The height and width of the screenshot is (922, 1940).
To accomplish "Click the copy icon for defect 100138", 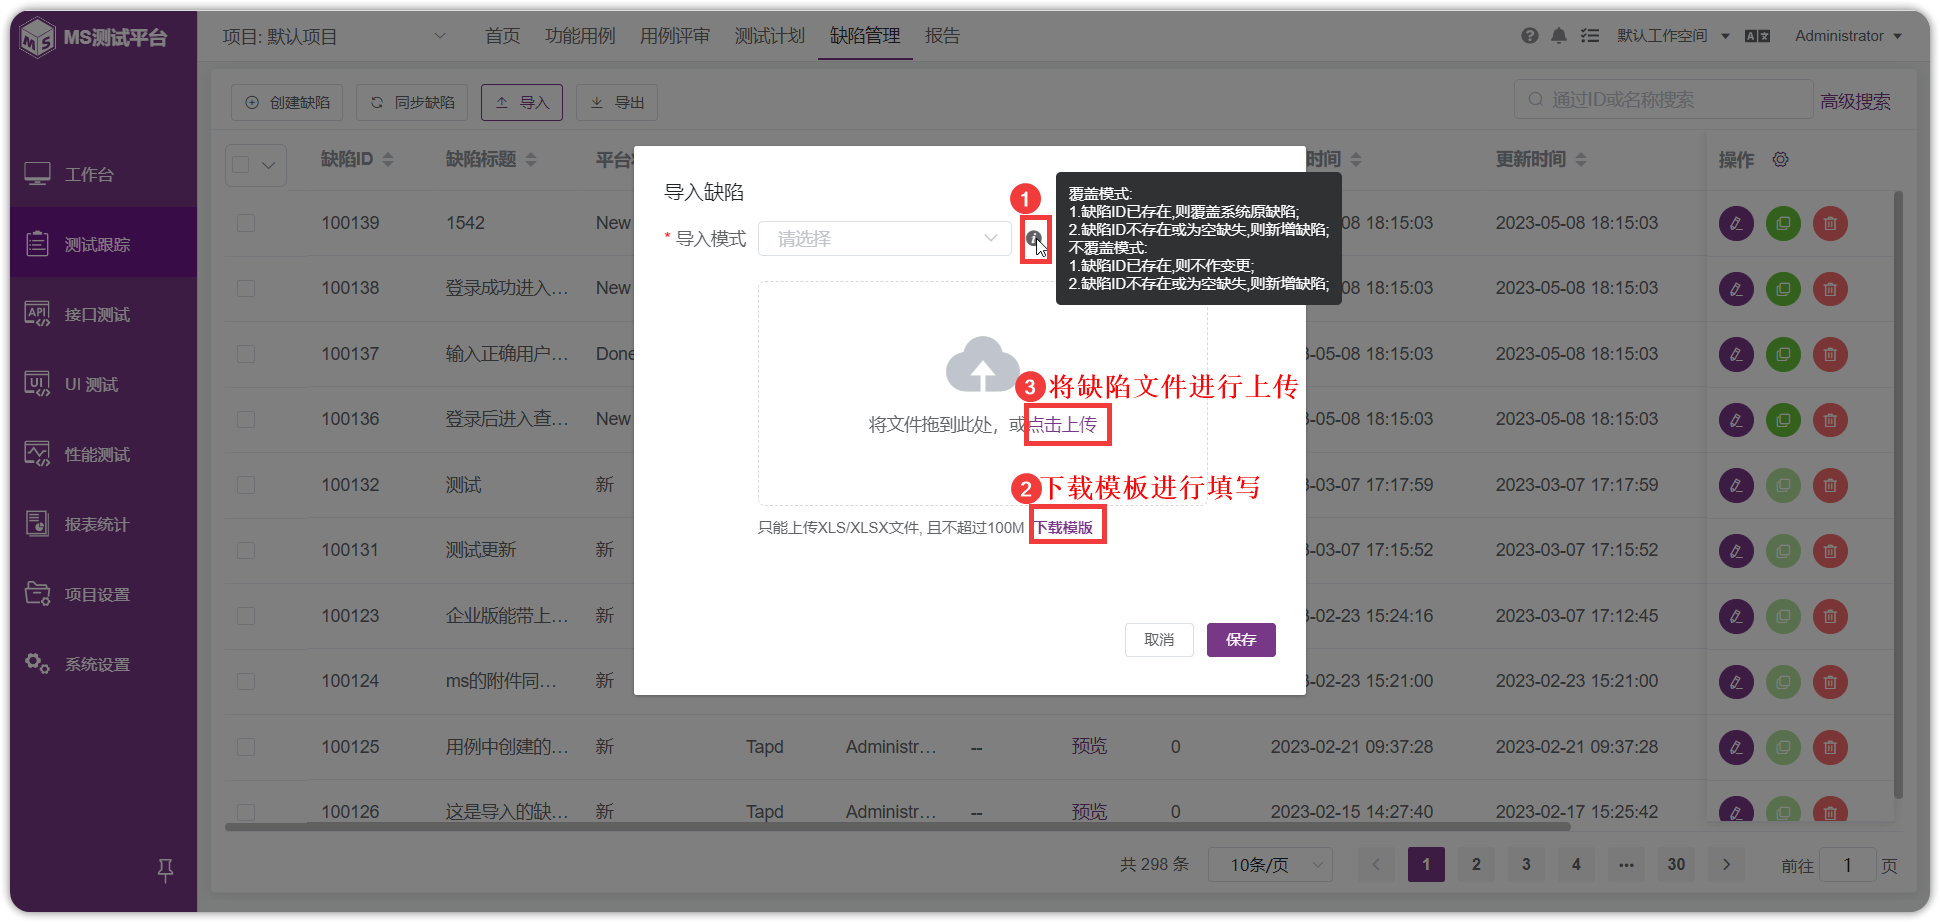I will pyautogui.click(x=1783, y=289).
